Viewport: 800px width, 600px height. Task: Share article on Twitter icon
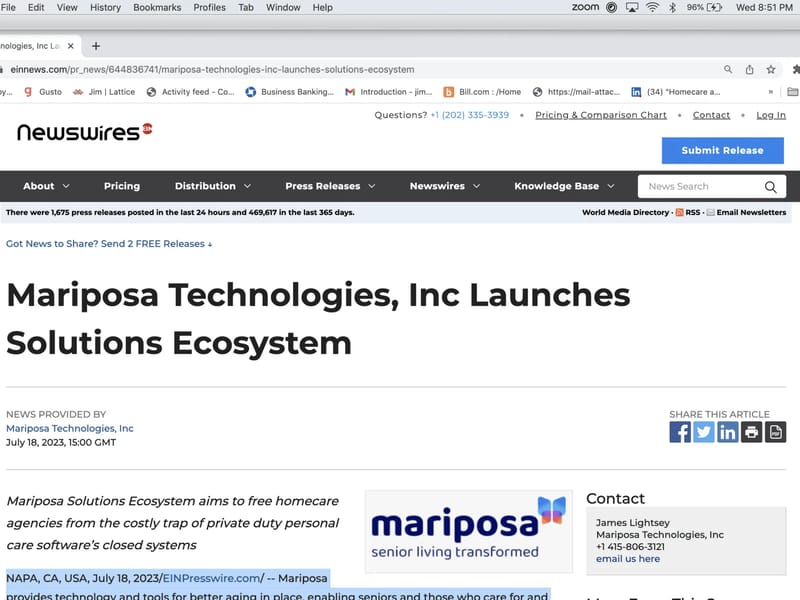coord(704,432)
